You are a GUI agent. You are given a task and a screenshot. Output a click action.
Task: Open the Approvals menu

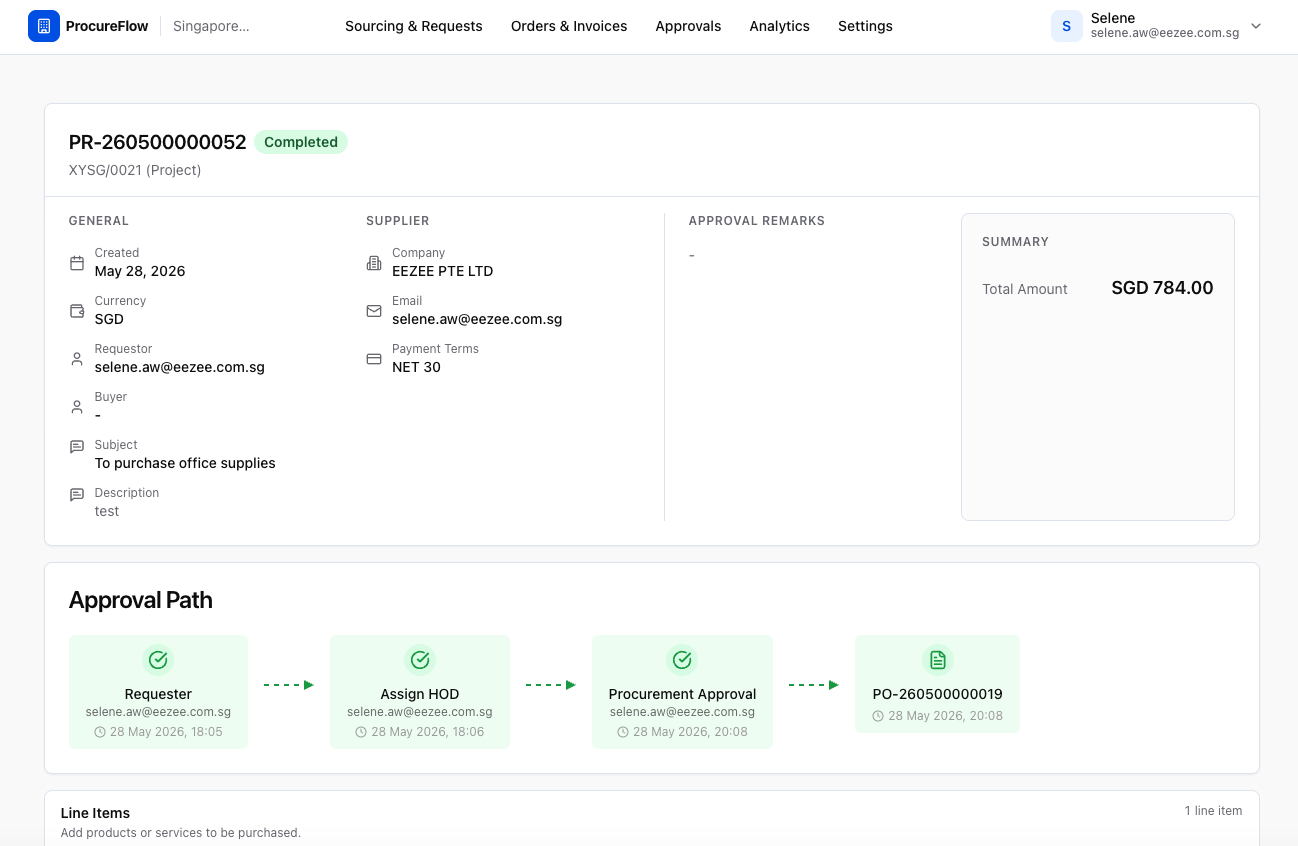(688, 26)
